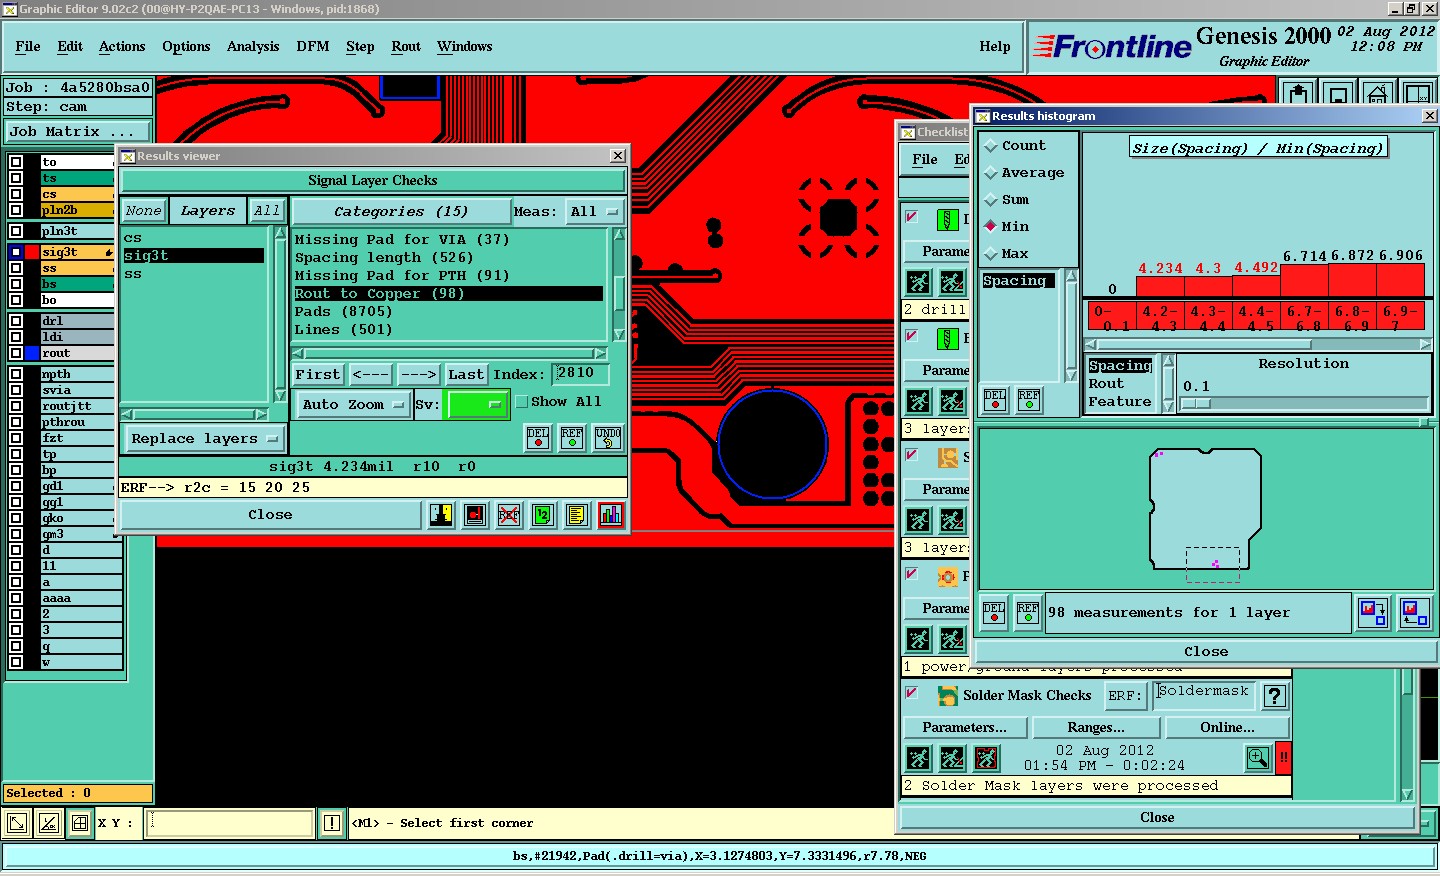The width and height of the screenshot is (1440, 876).
Task: Click the Online... button in Solder Mask Checks
Action: [1227, 728]
